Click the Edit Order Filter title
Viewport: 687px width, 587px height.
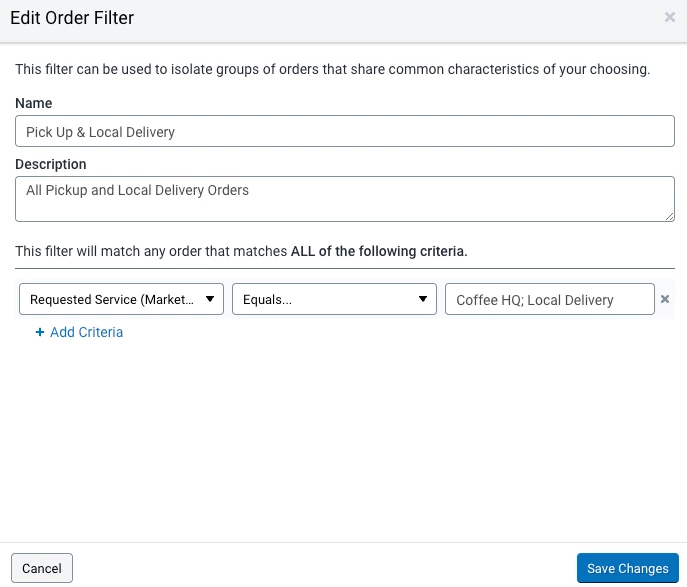tap(72, 18)
